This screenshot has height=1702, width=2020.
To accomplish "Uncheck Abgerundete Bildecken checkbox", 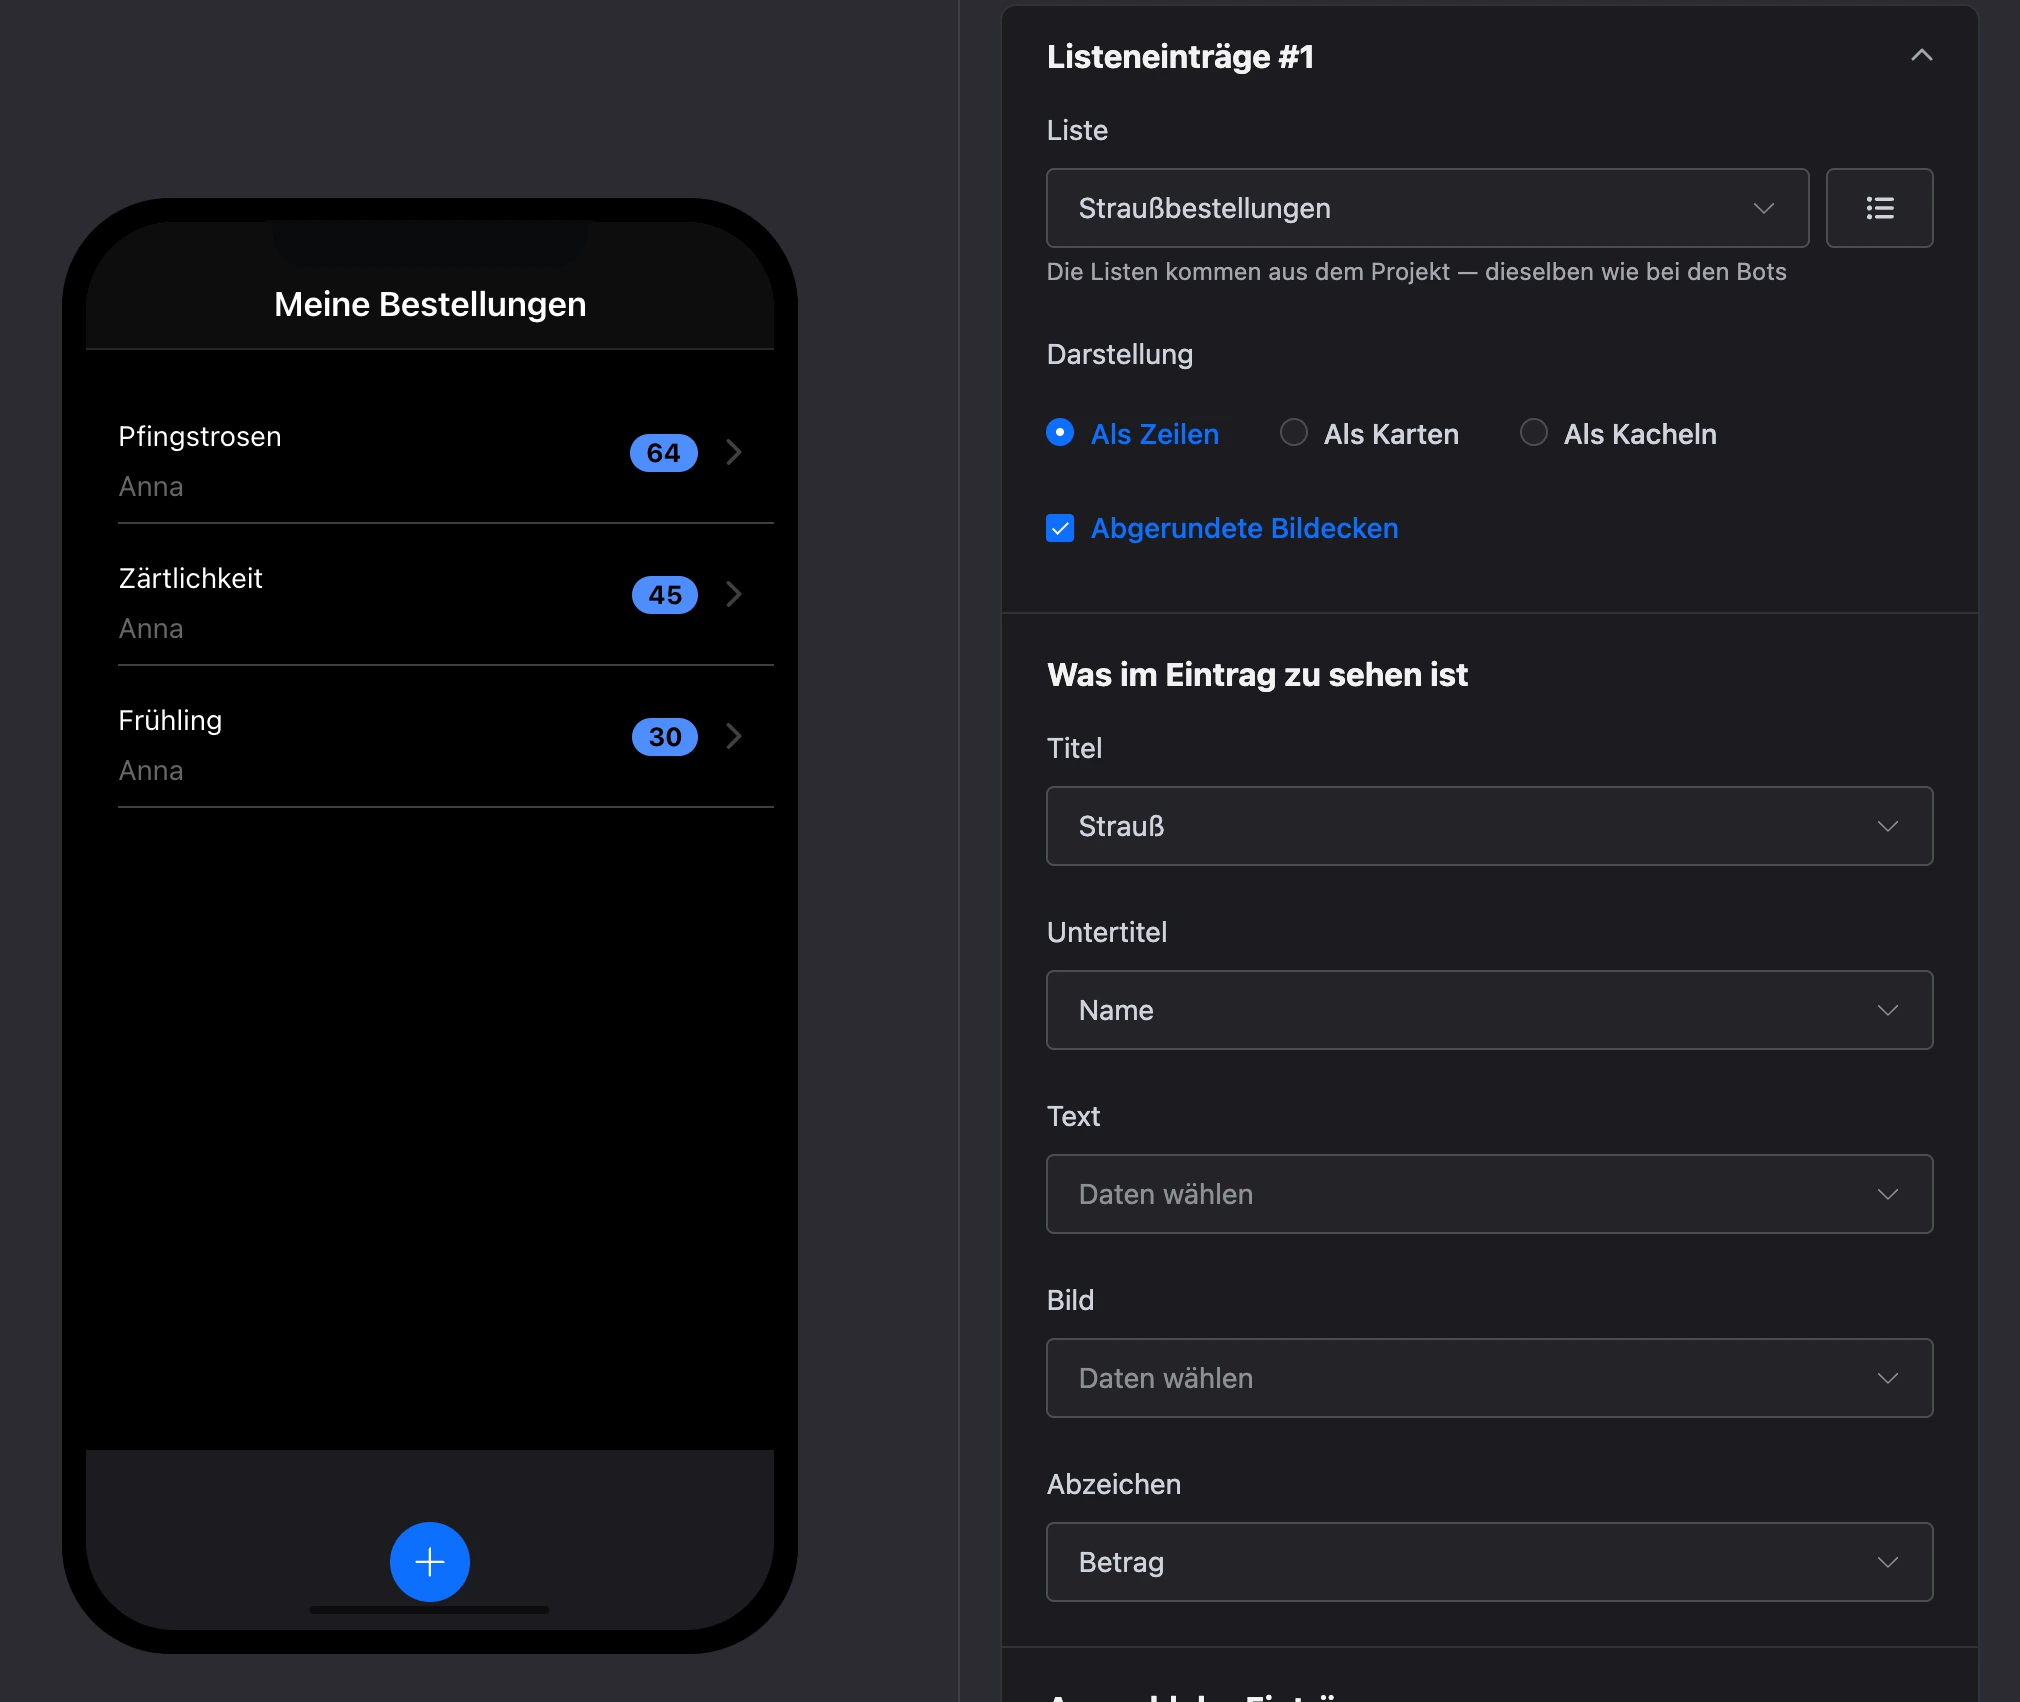I will 1060,528.
